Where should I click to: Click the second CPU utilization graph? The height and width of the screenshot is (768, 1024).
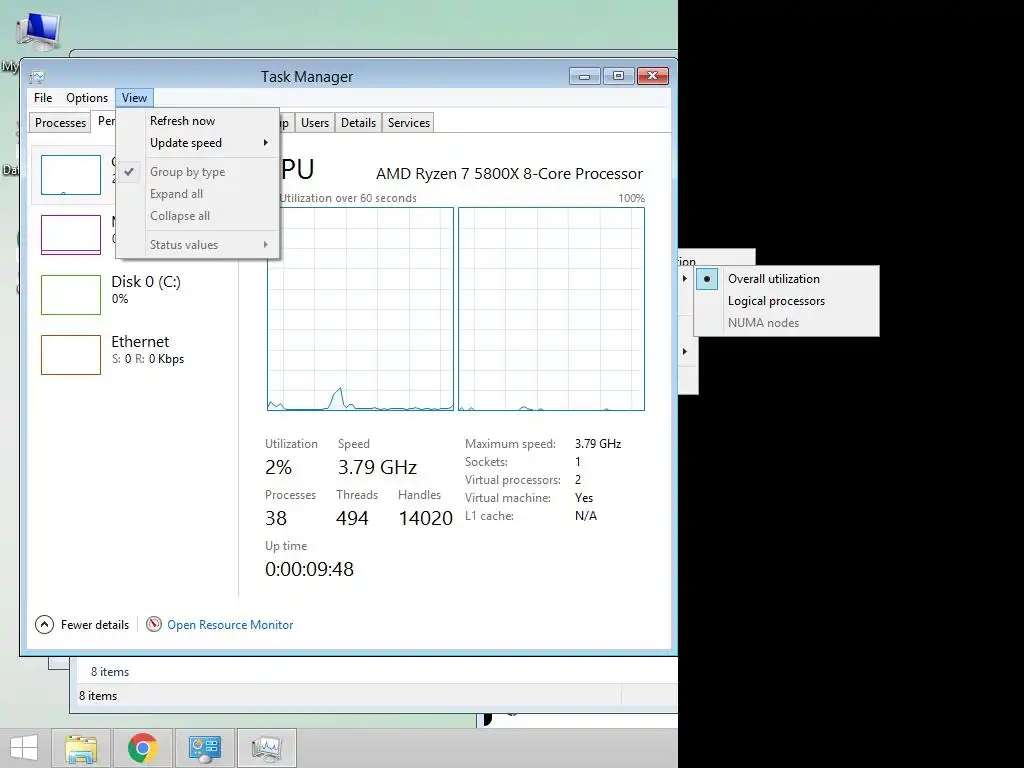551,309
